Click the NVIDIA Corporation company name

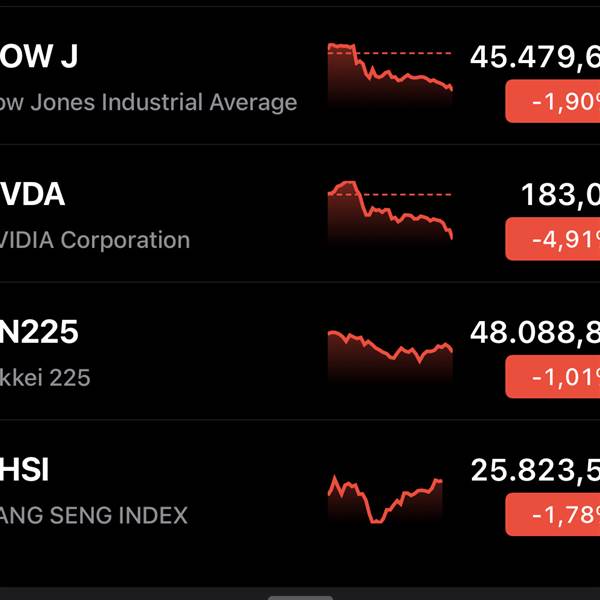95,240
